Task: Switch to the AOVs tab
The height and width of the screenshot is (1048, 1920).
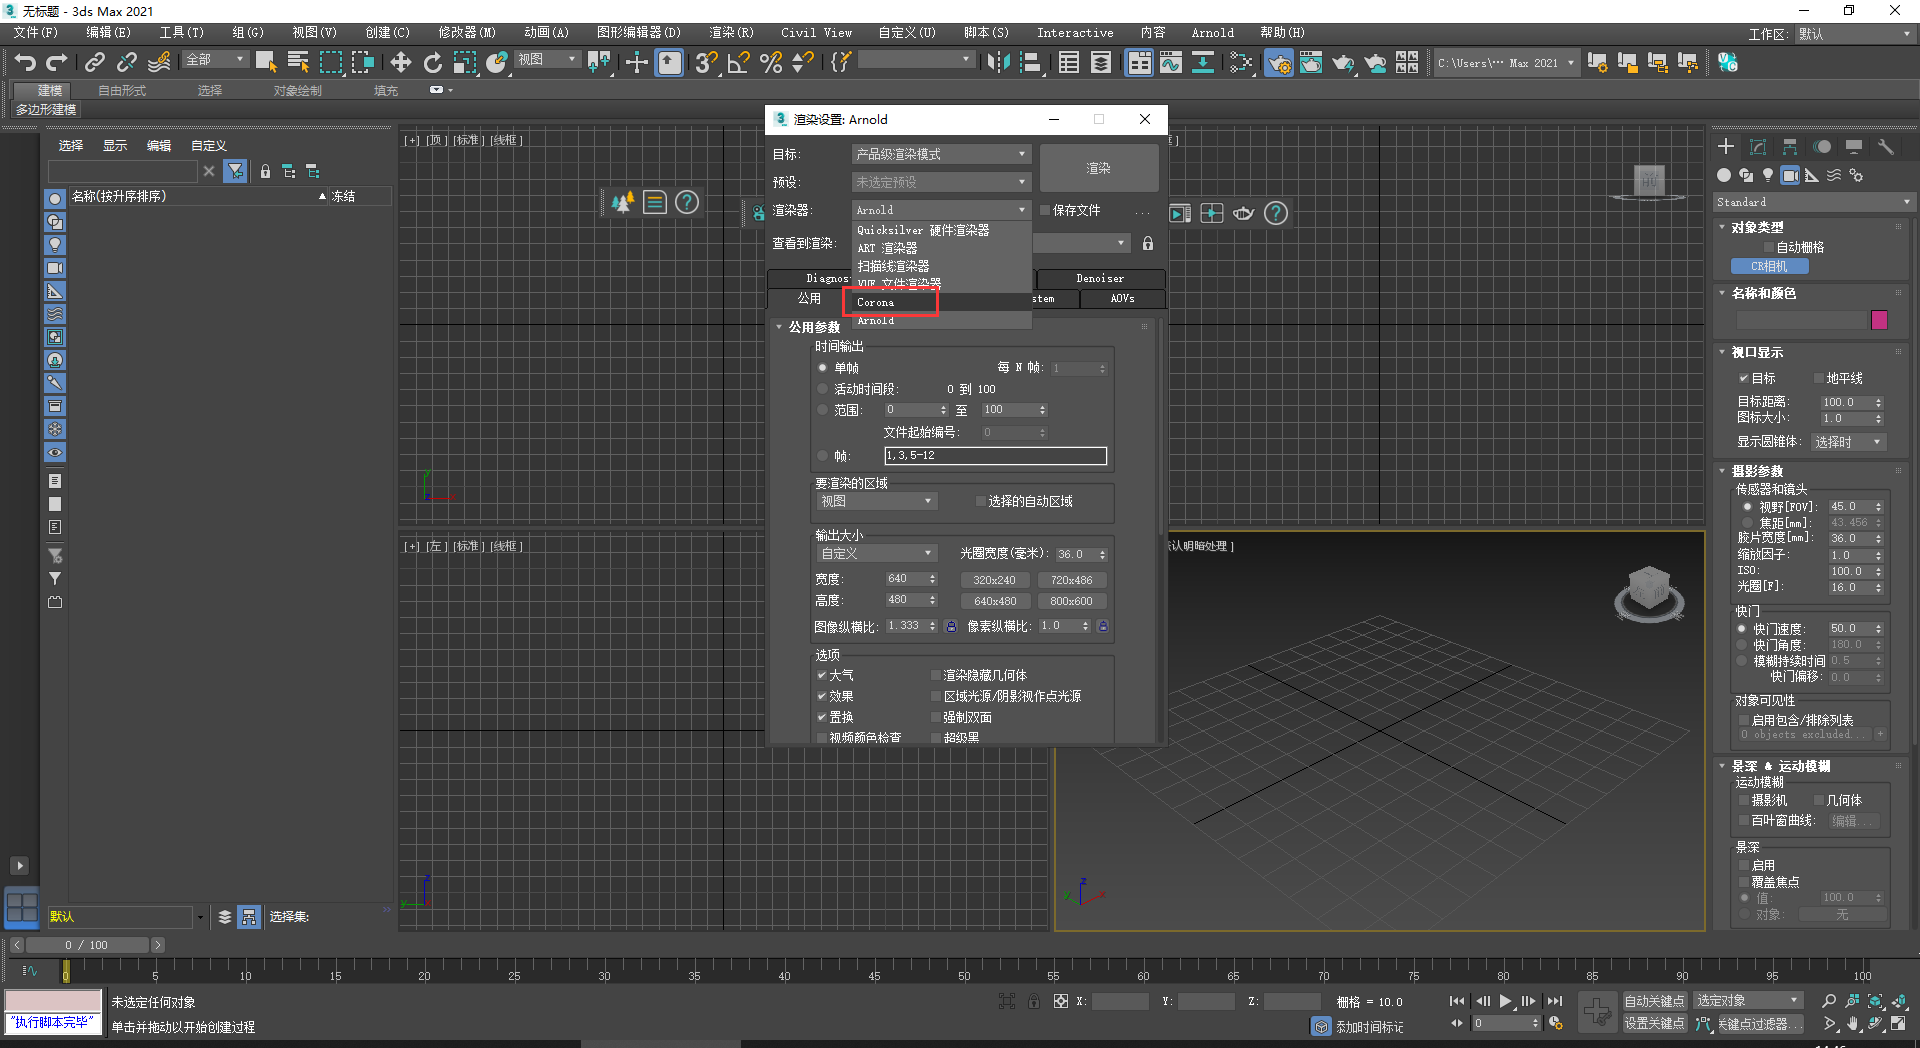Action: [1122, 298]
